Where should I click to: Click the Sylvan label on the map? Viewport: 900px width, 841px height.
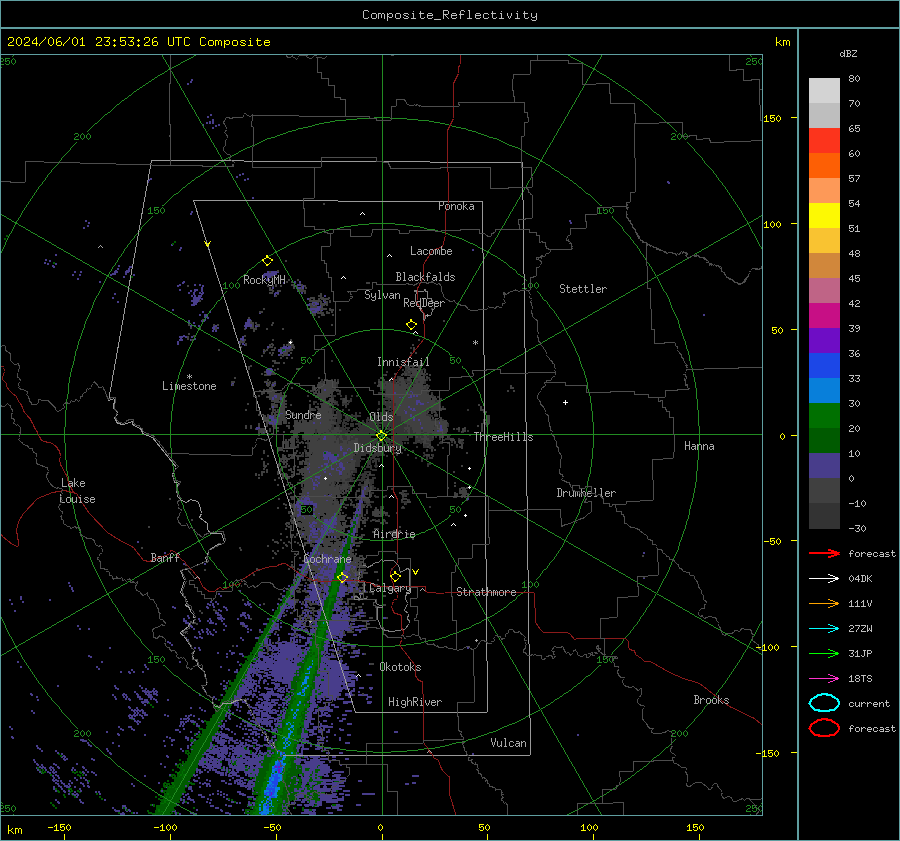[382, 295]
